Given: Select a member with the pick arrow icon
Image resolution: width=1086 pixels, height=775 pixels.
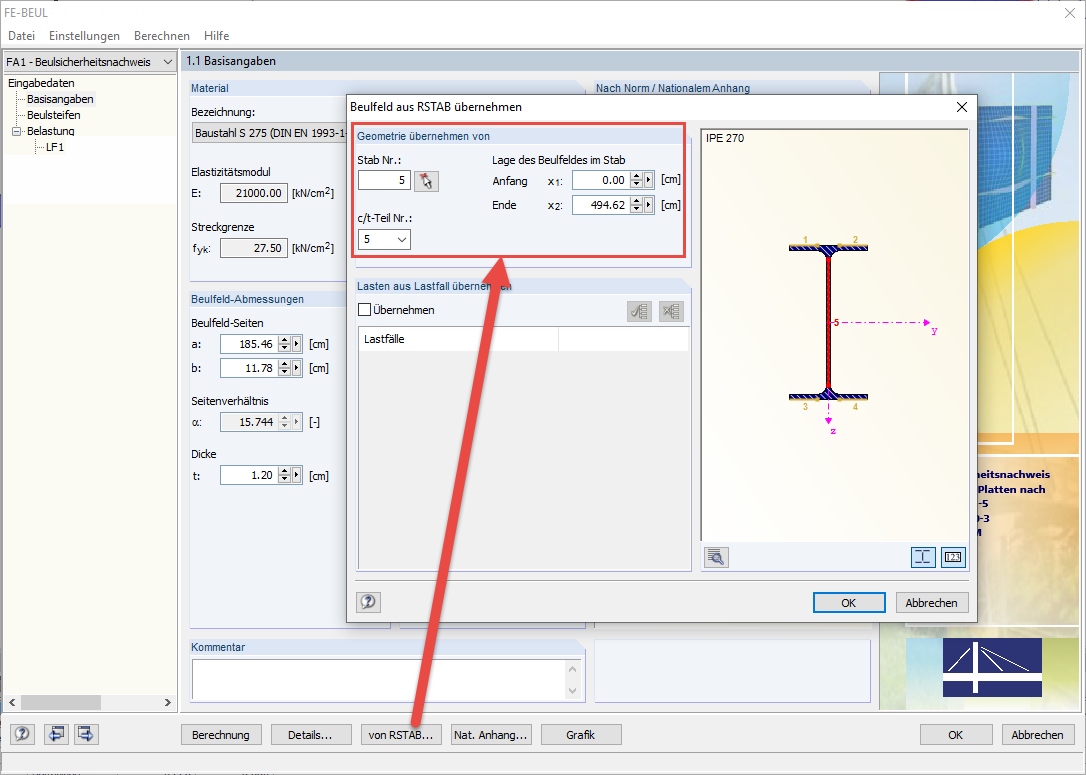Looking at the screenshot, I should (x=427, y=181).
